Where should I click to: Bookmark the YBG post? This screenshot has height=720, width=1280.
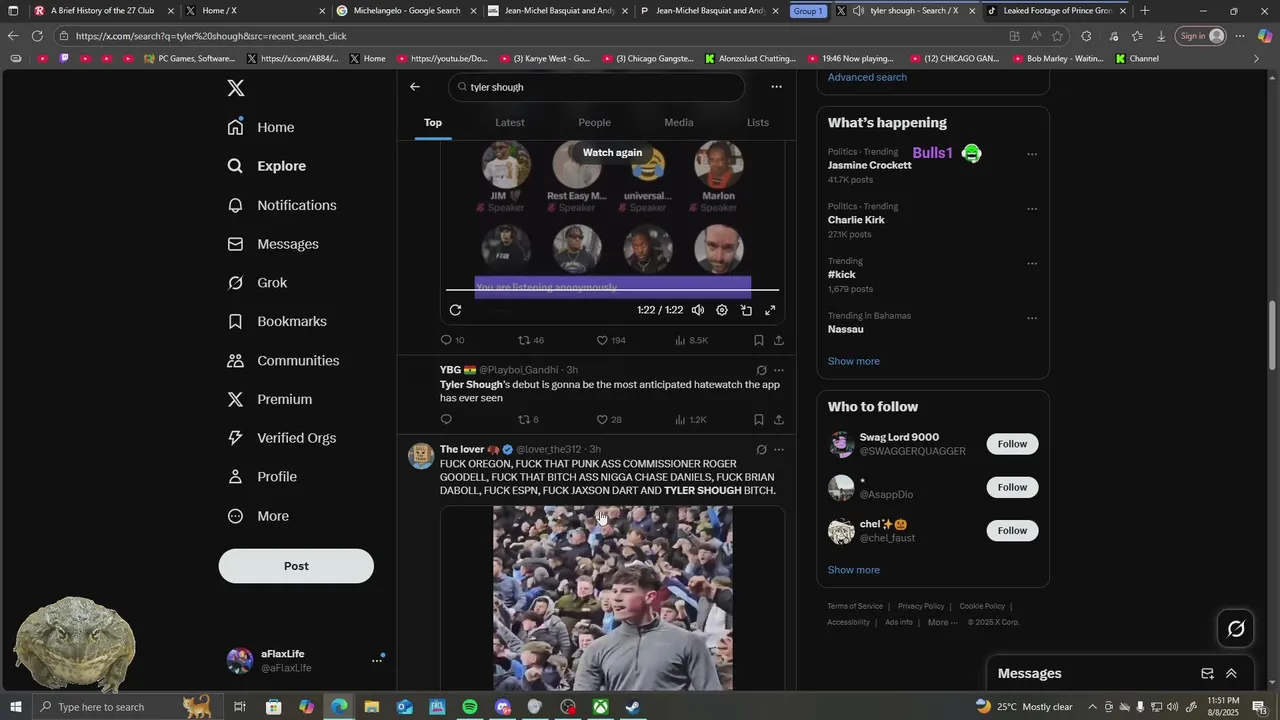tap(758, 419)
